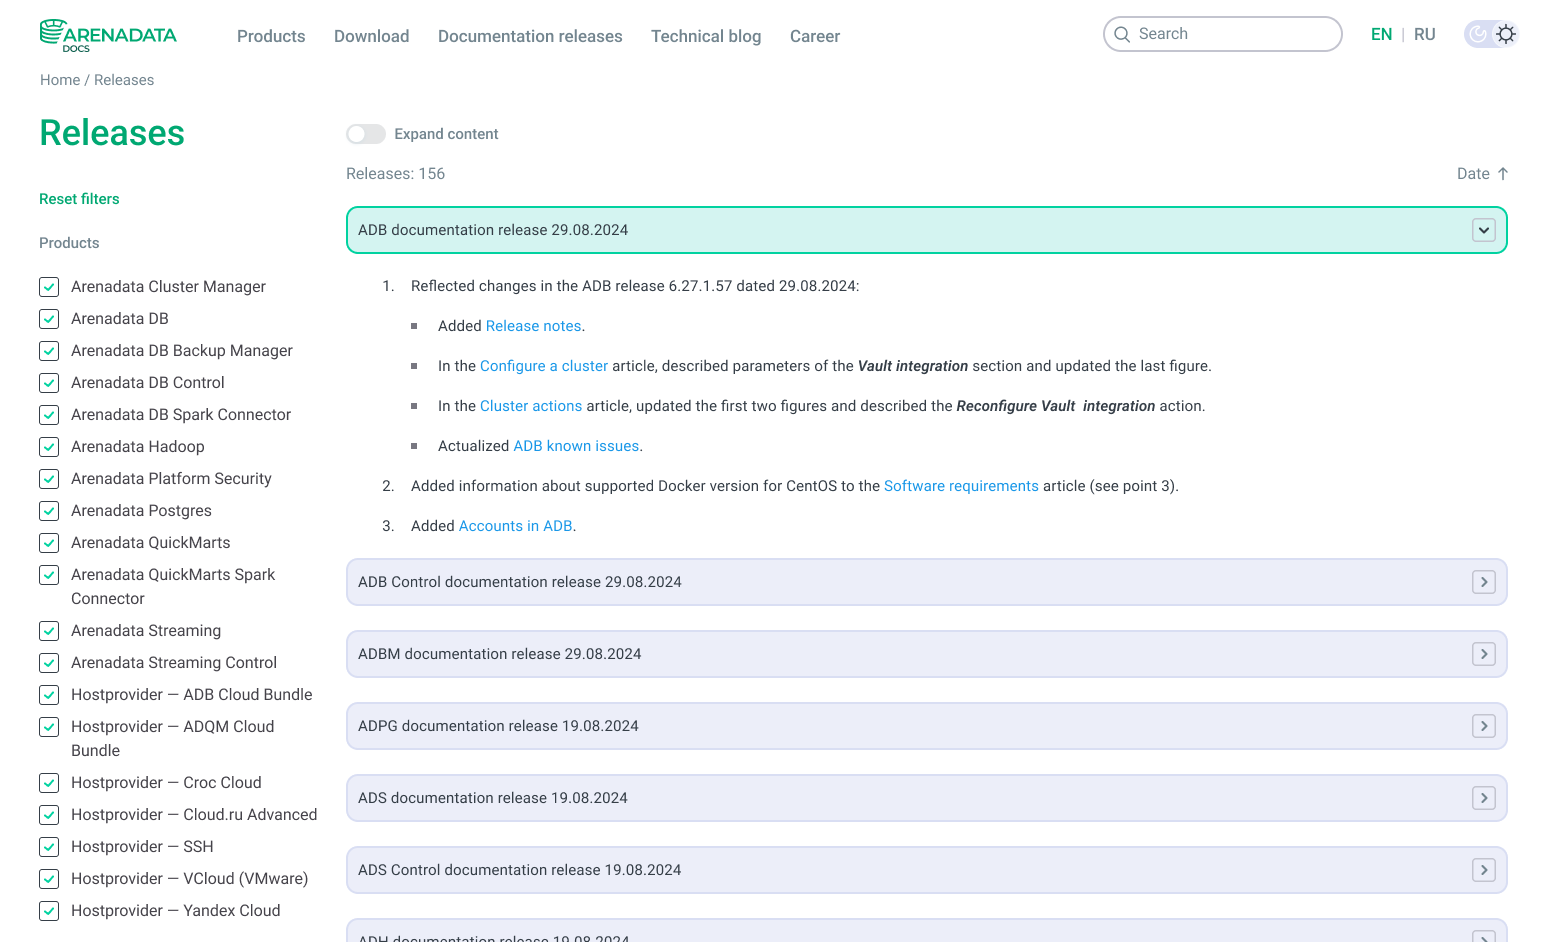Toggle the dark/light theme switch
The width and height of the screenshot is (1560, 942).
[x=1491, y=34]
